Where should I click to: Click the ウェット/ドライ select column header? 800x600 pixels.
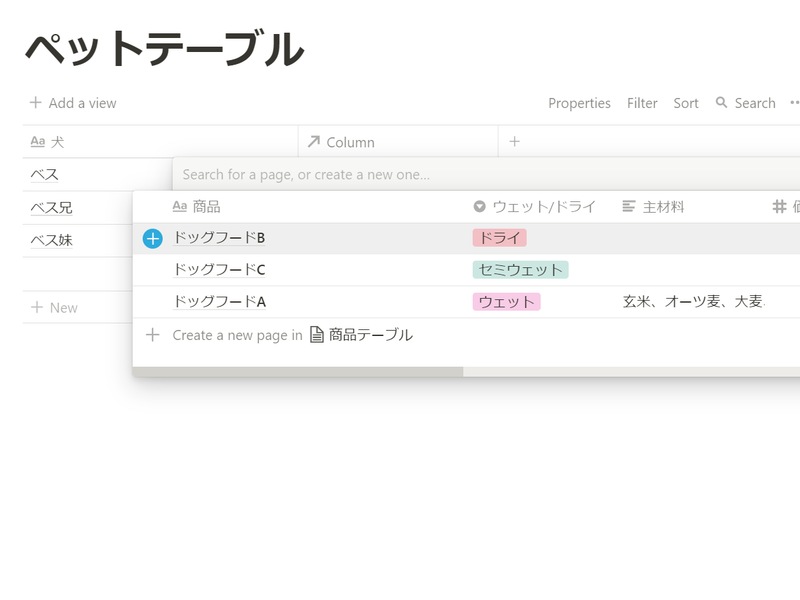point(534,207)
